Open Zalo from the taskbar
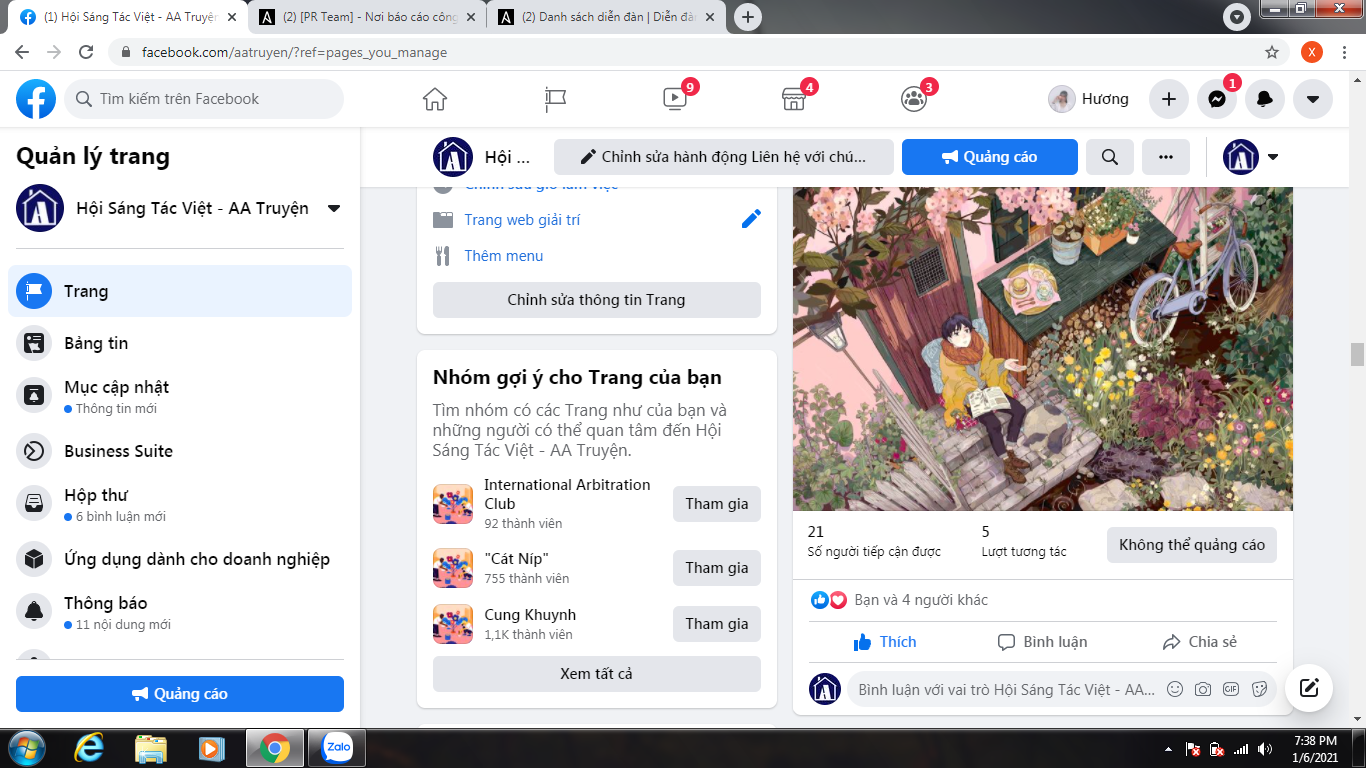 pyautogui.click(x=337, y=747)
